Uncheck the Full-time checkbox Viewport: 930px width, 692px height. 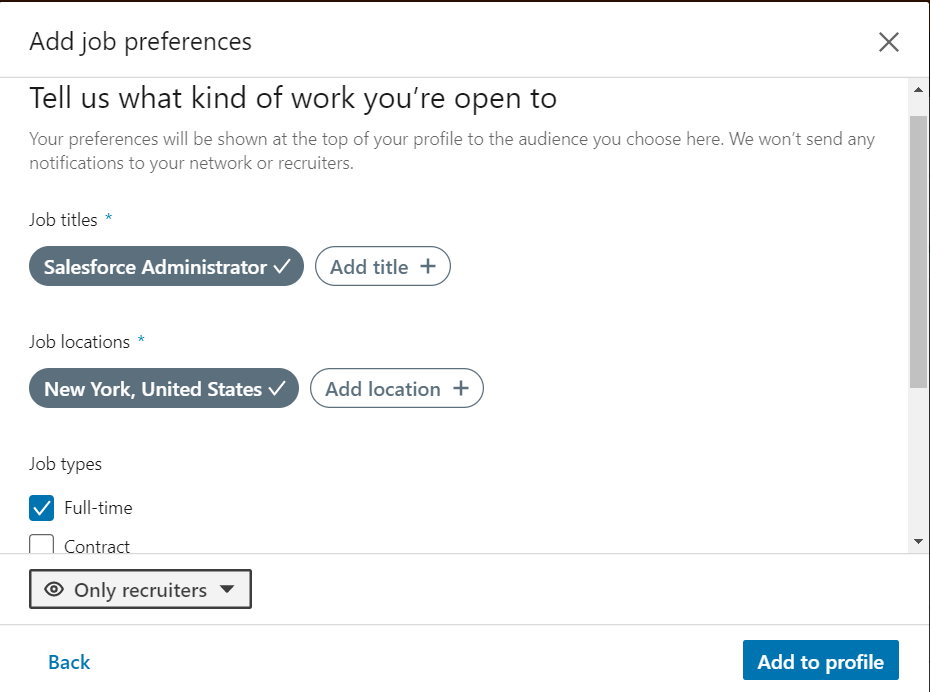coord(42,508)
